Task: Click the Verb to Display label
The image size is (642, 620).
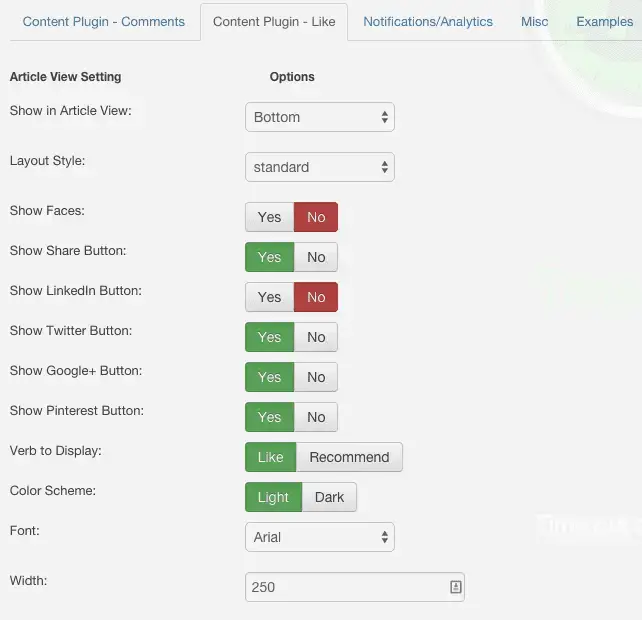Action: click(56, 450)
